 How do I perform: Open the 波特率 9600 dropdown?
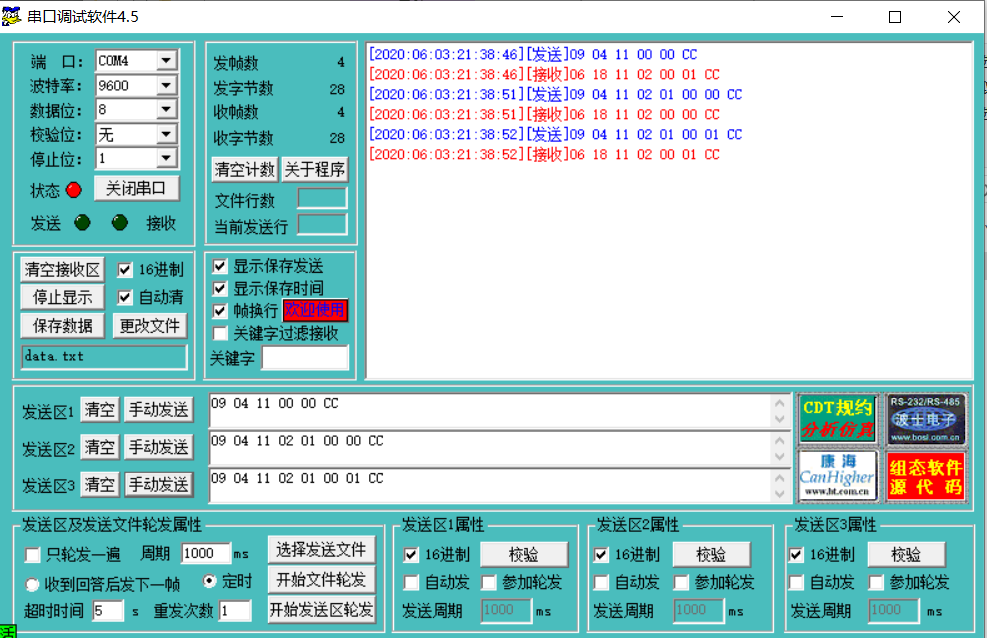pos(166,85)
